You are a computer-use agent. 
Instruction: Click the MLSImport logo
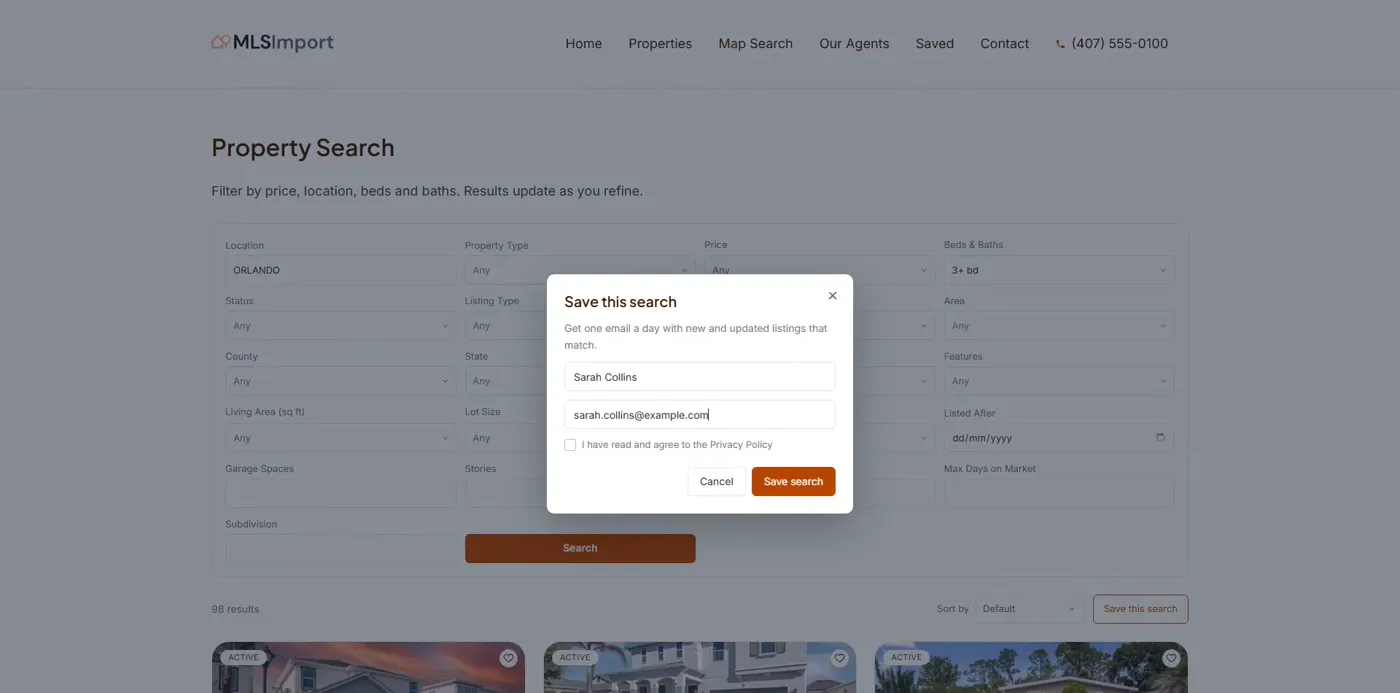point(272,42)
